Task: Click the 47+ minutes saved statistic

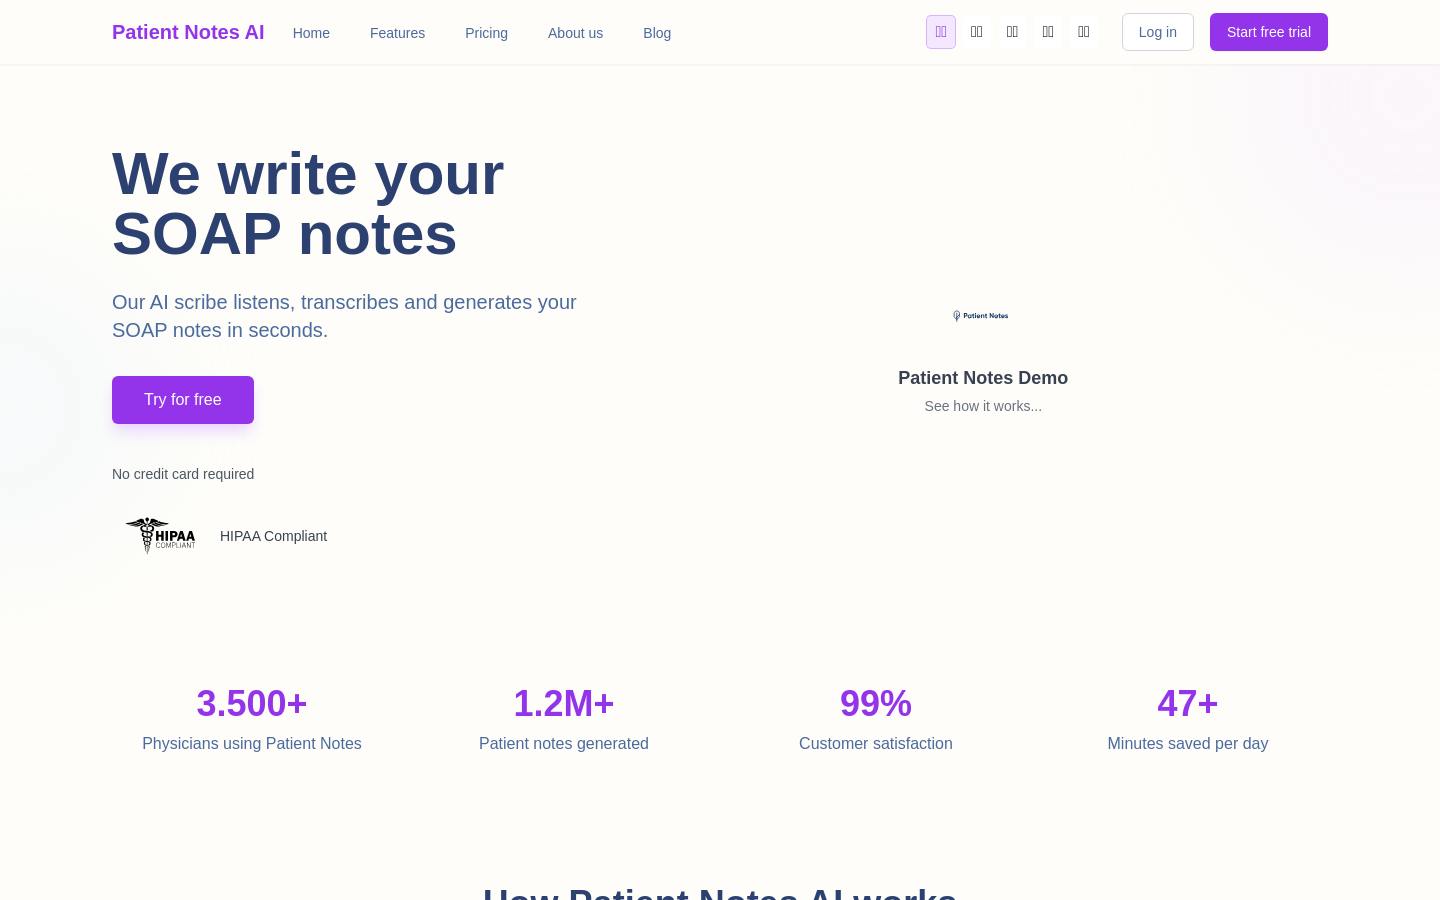Action: 1188,704
